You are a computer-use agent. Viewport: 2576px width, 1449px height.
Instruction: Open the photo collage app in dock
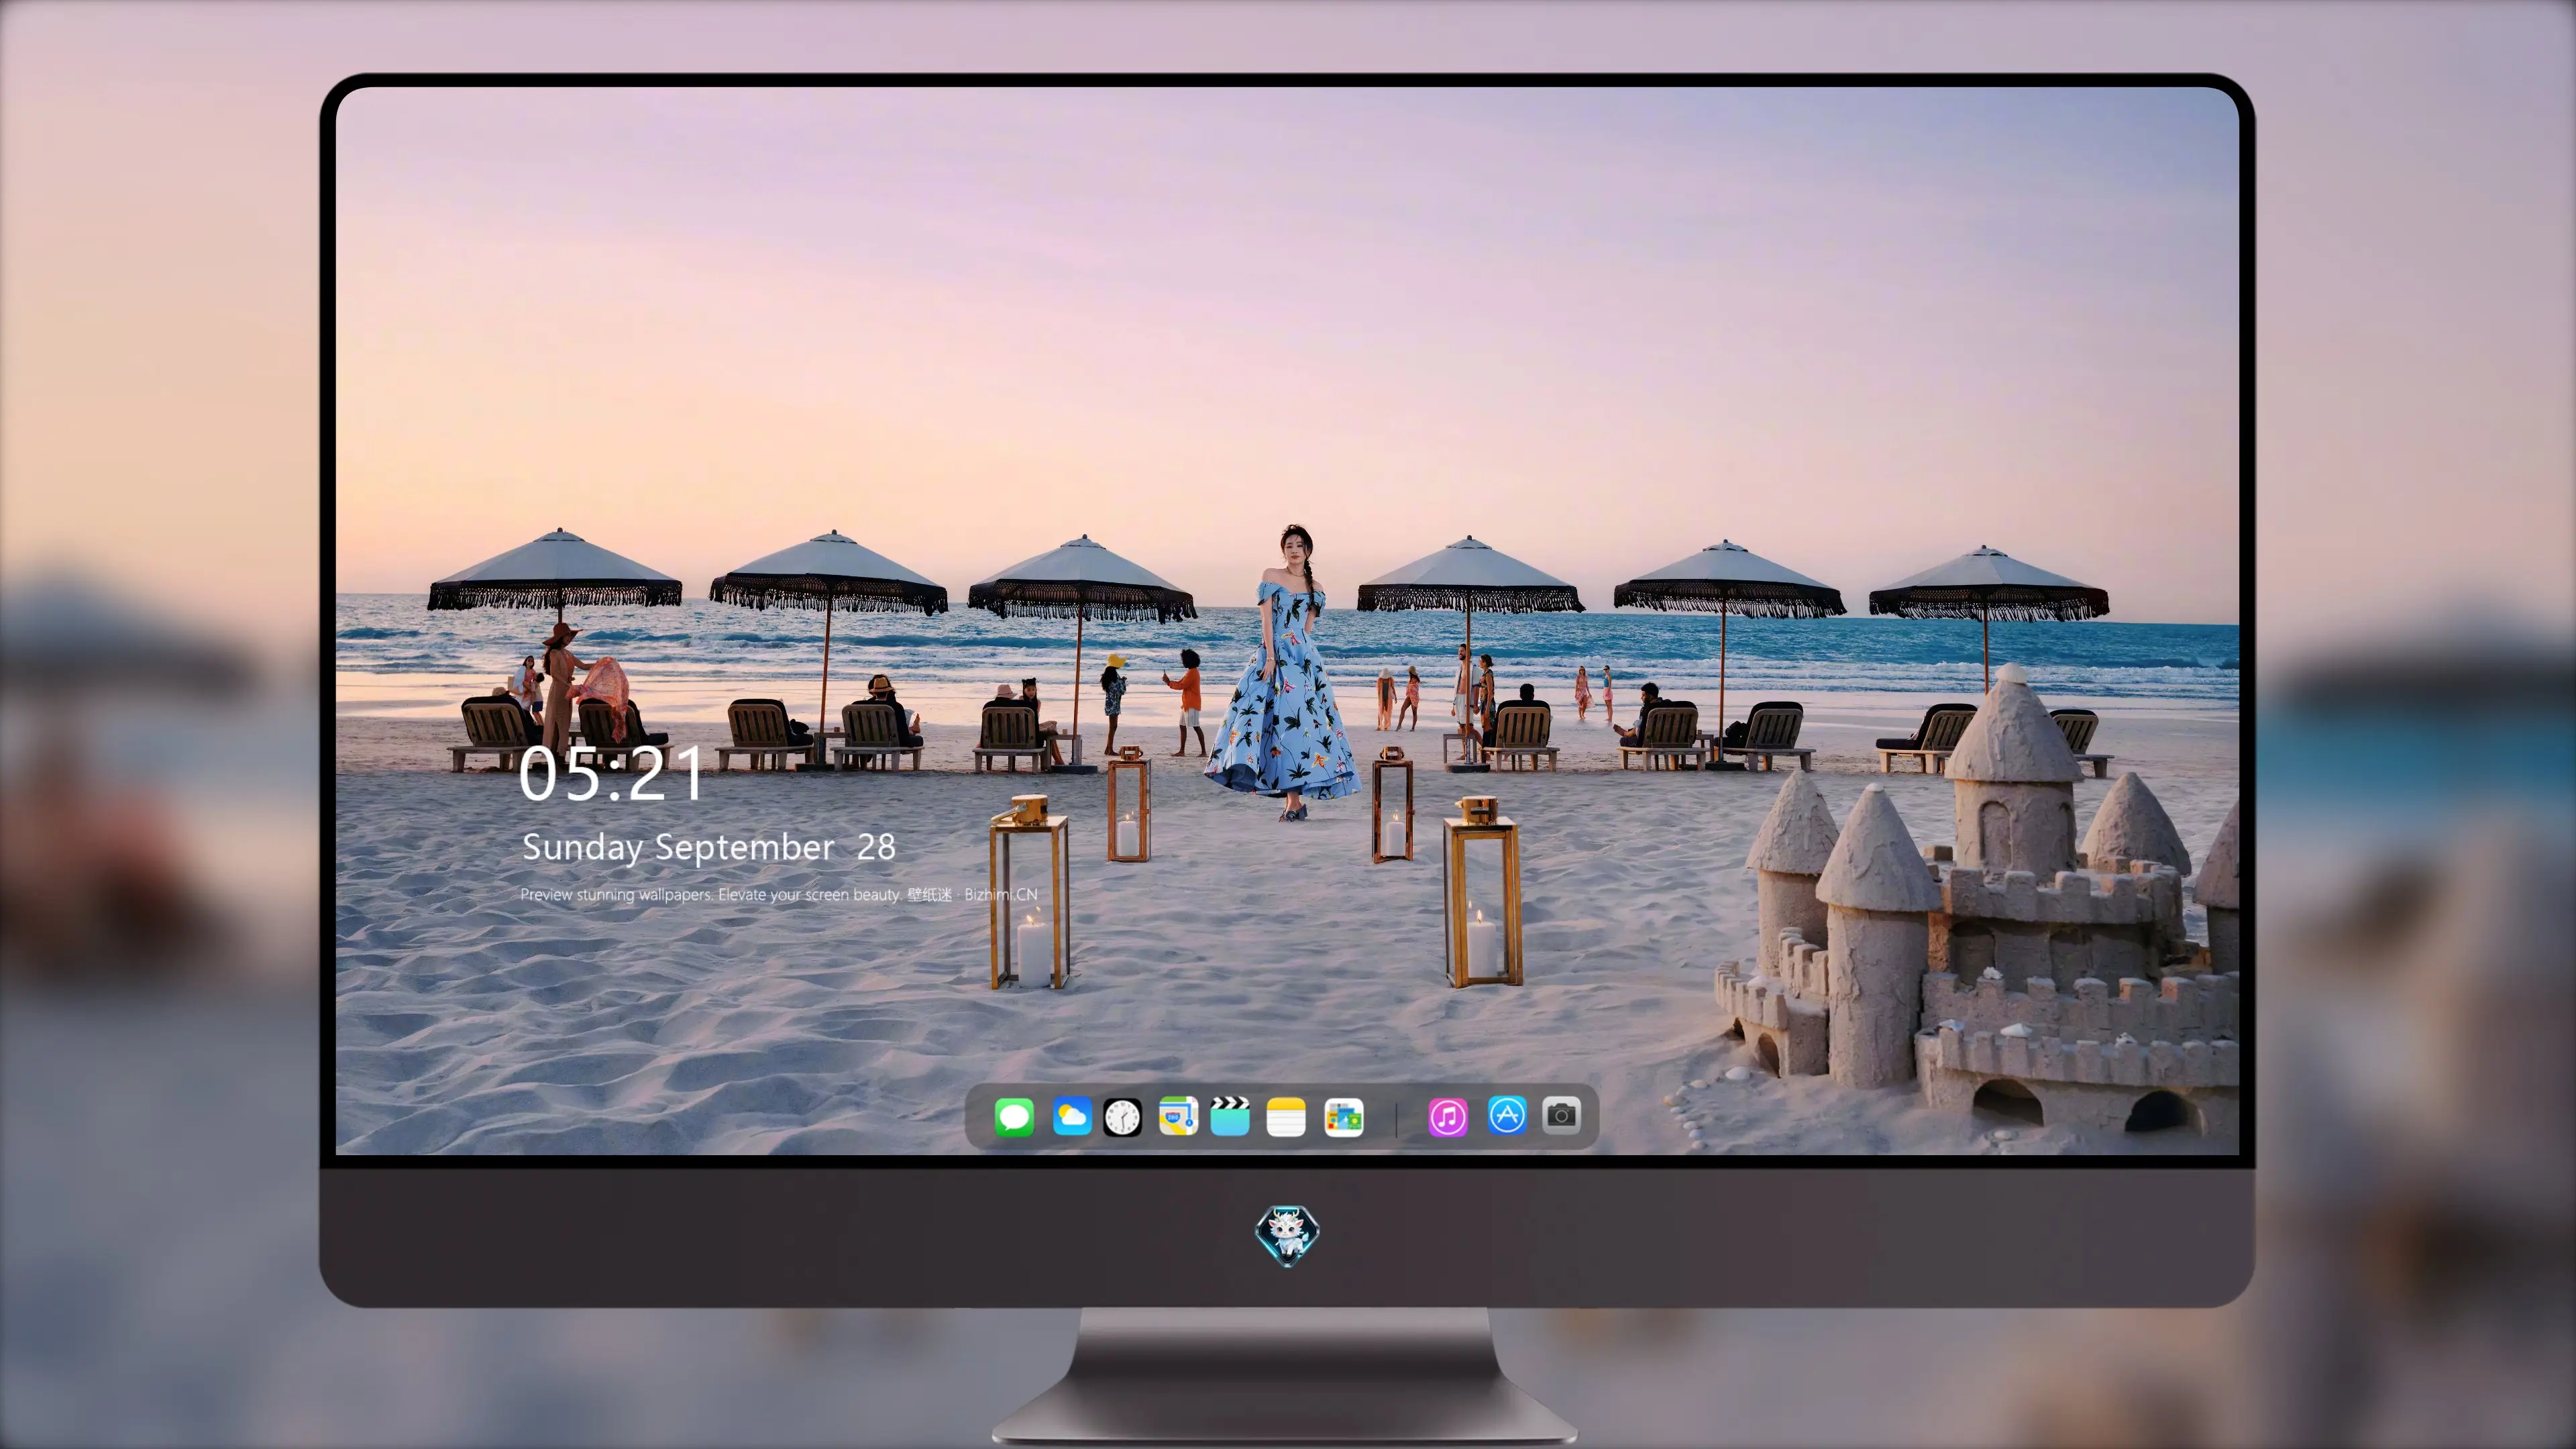coord(1344,1117)
